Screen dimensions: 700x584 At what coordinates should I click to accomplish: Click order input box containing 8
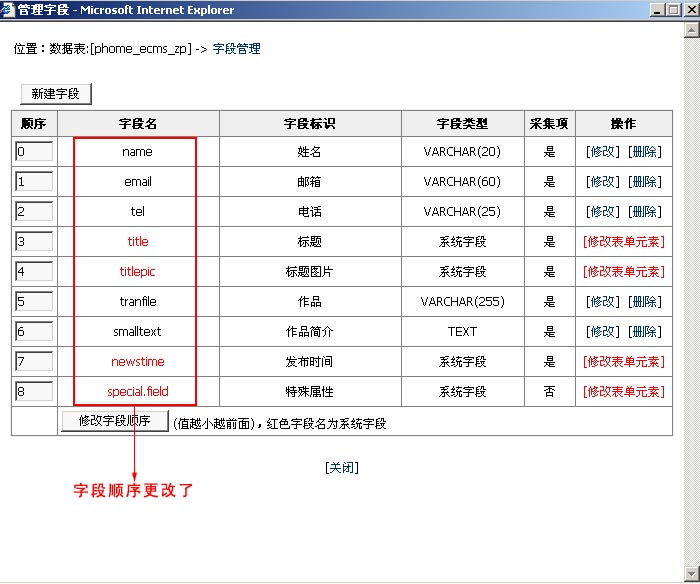pyautogui.click(x=34, y=392)
